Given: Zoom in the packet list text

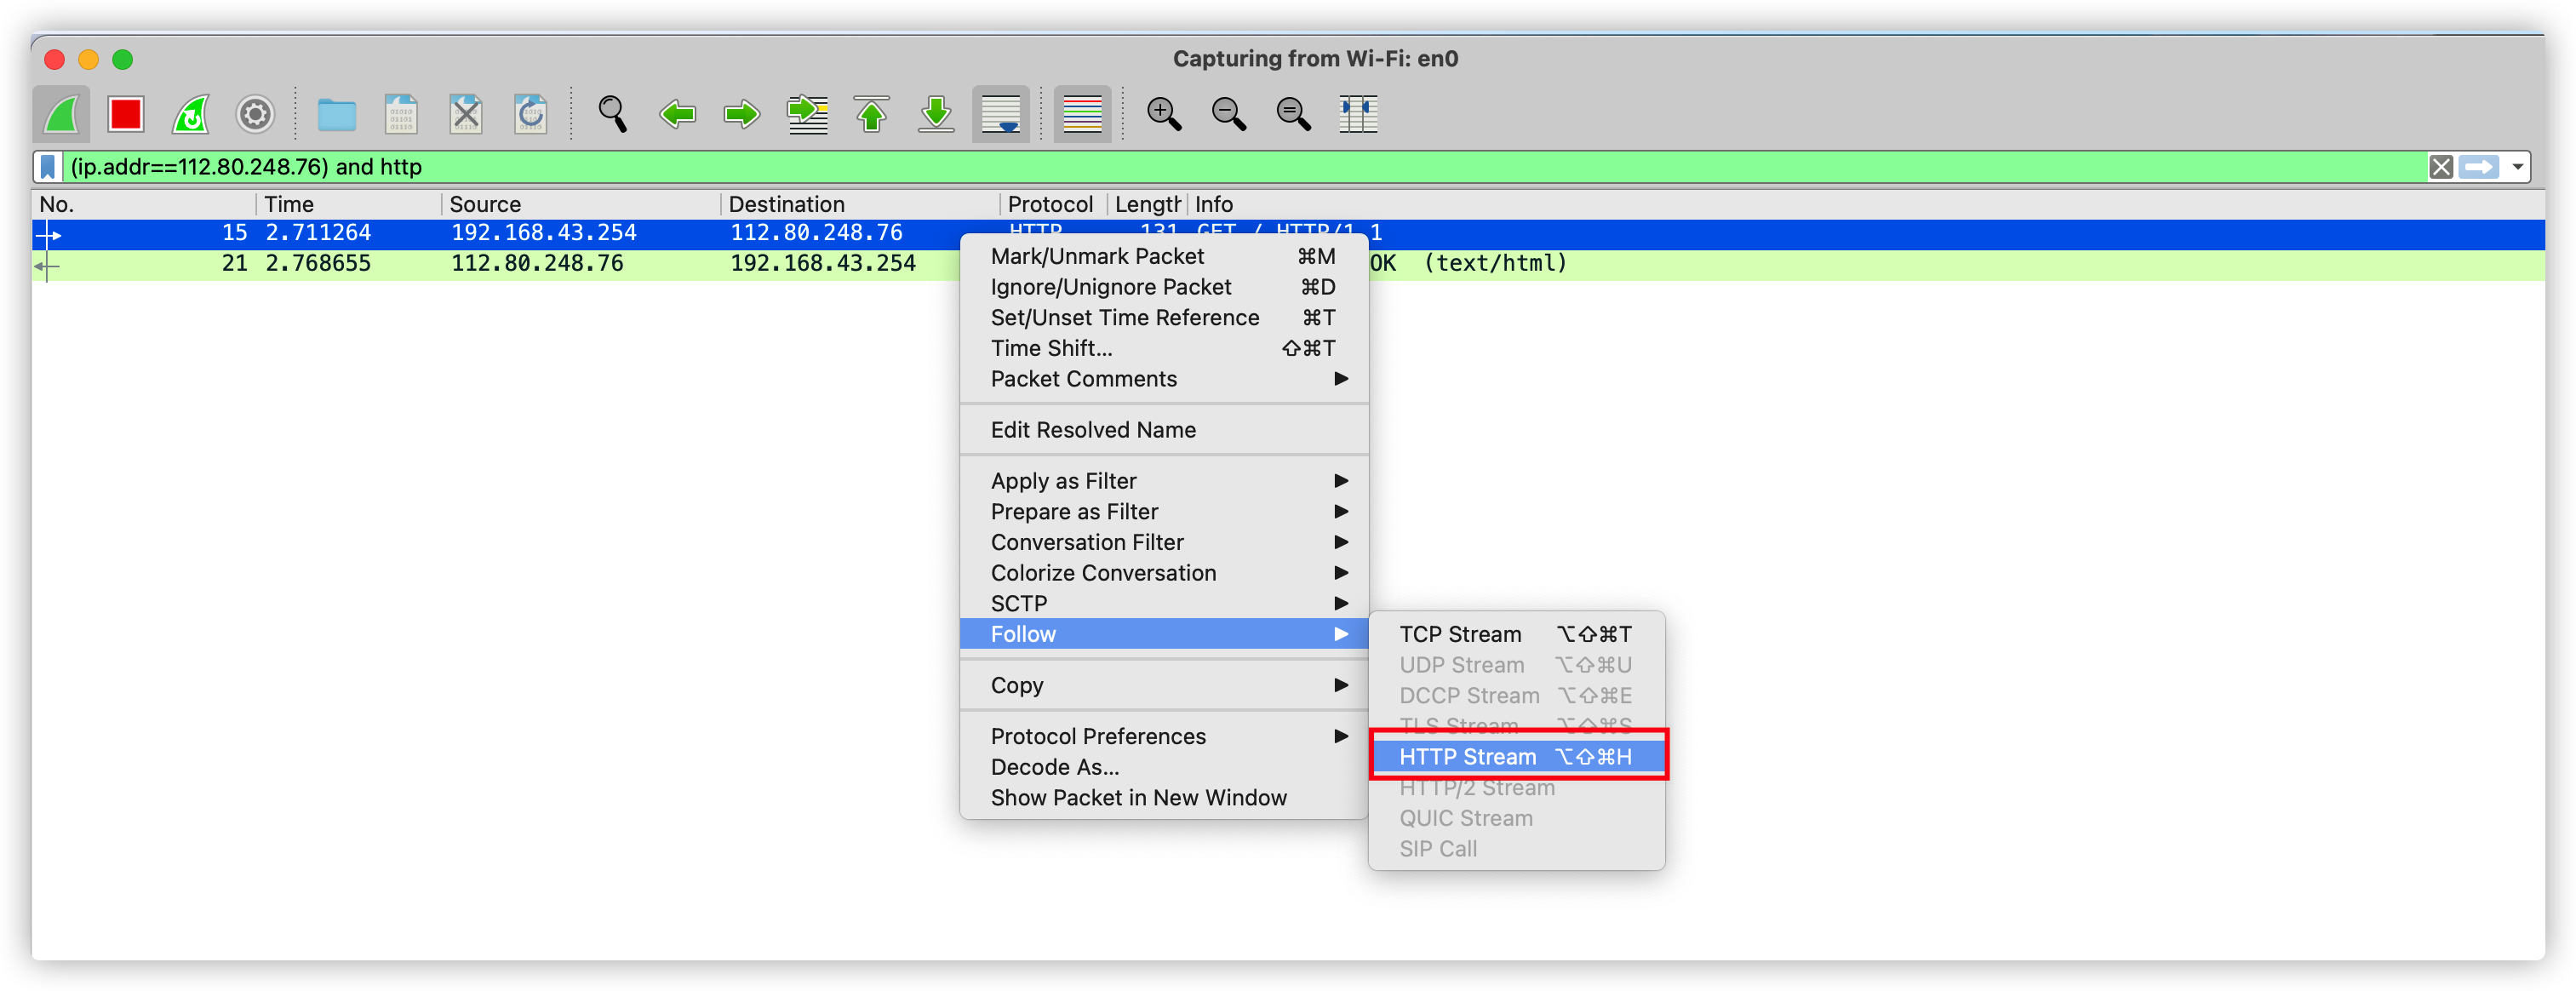Looking at the screenshot, I should click(1163, 114).
